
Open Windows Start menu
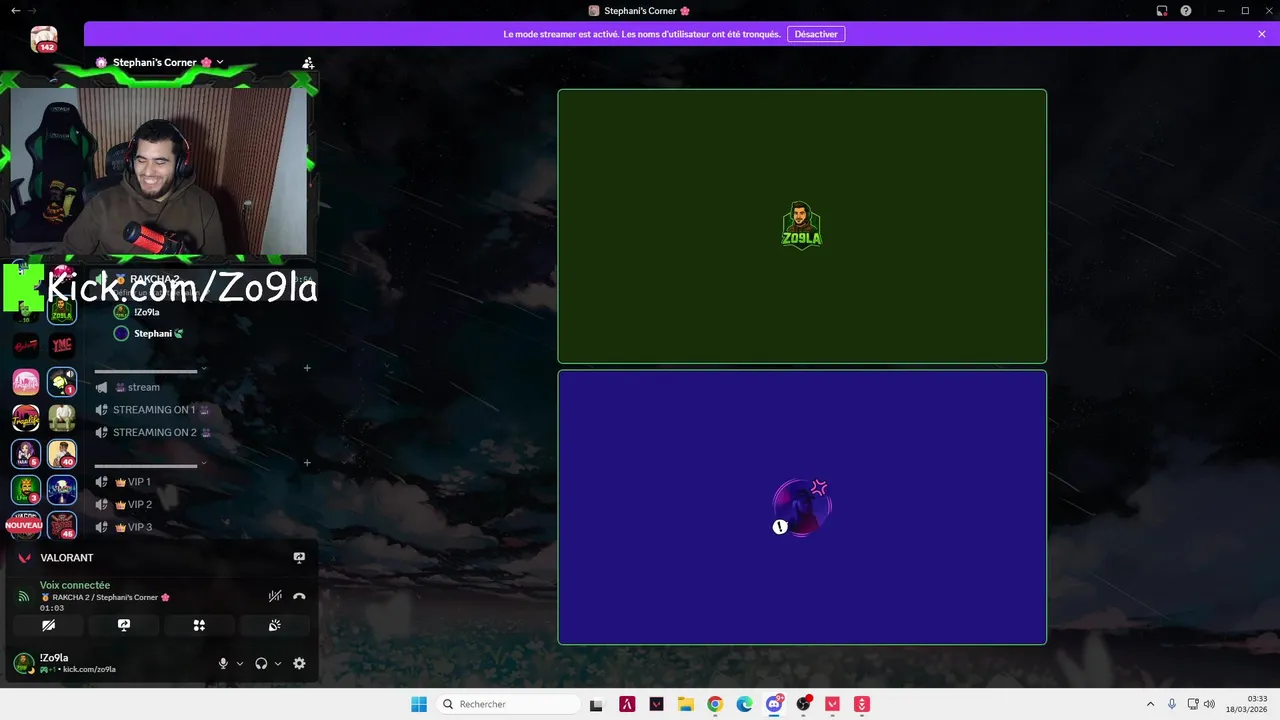pos(419,704)
